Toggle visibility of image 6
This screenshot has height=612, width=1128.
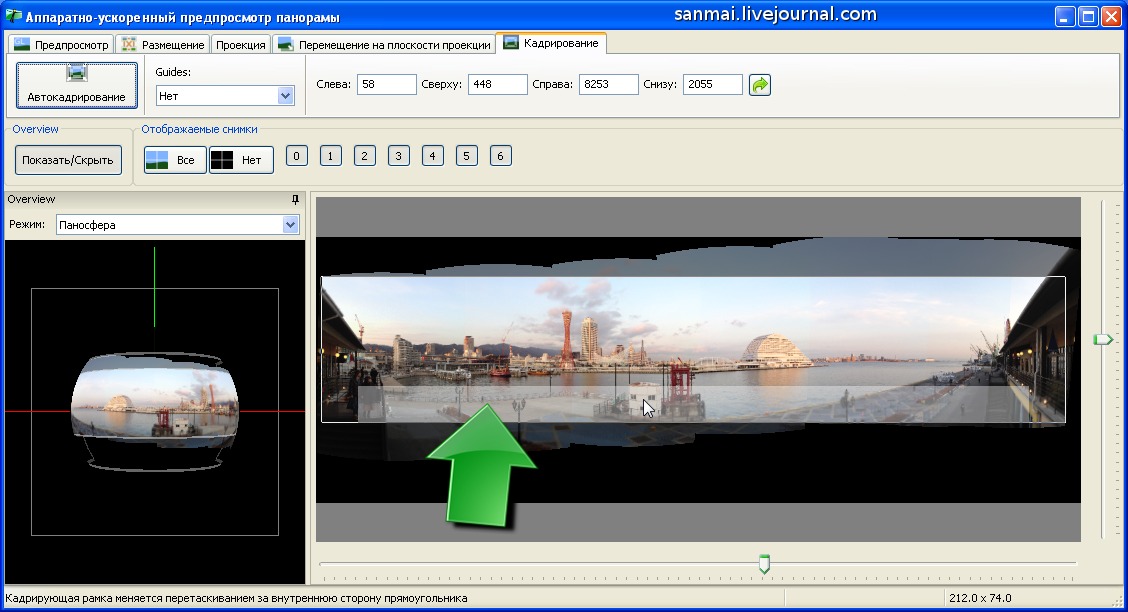point(500,156)
